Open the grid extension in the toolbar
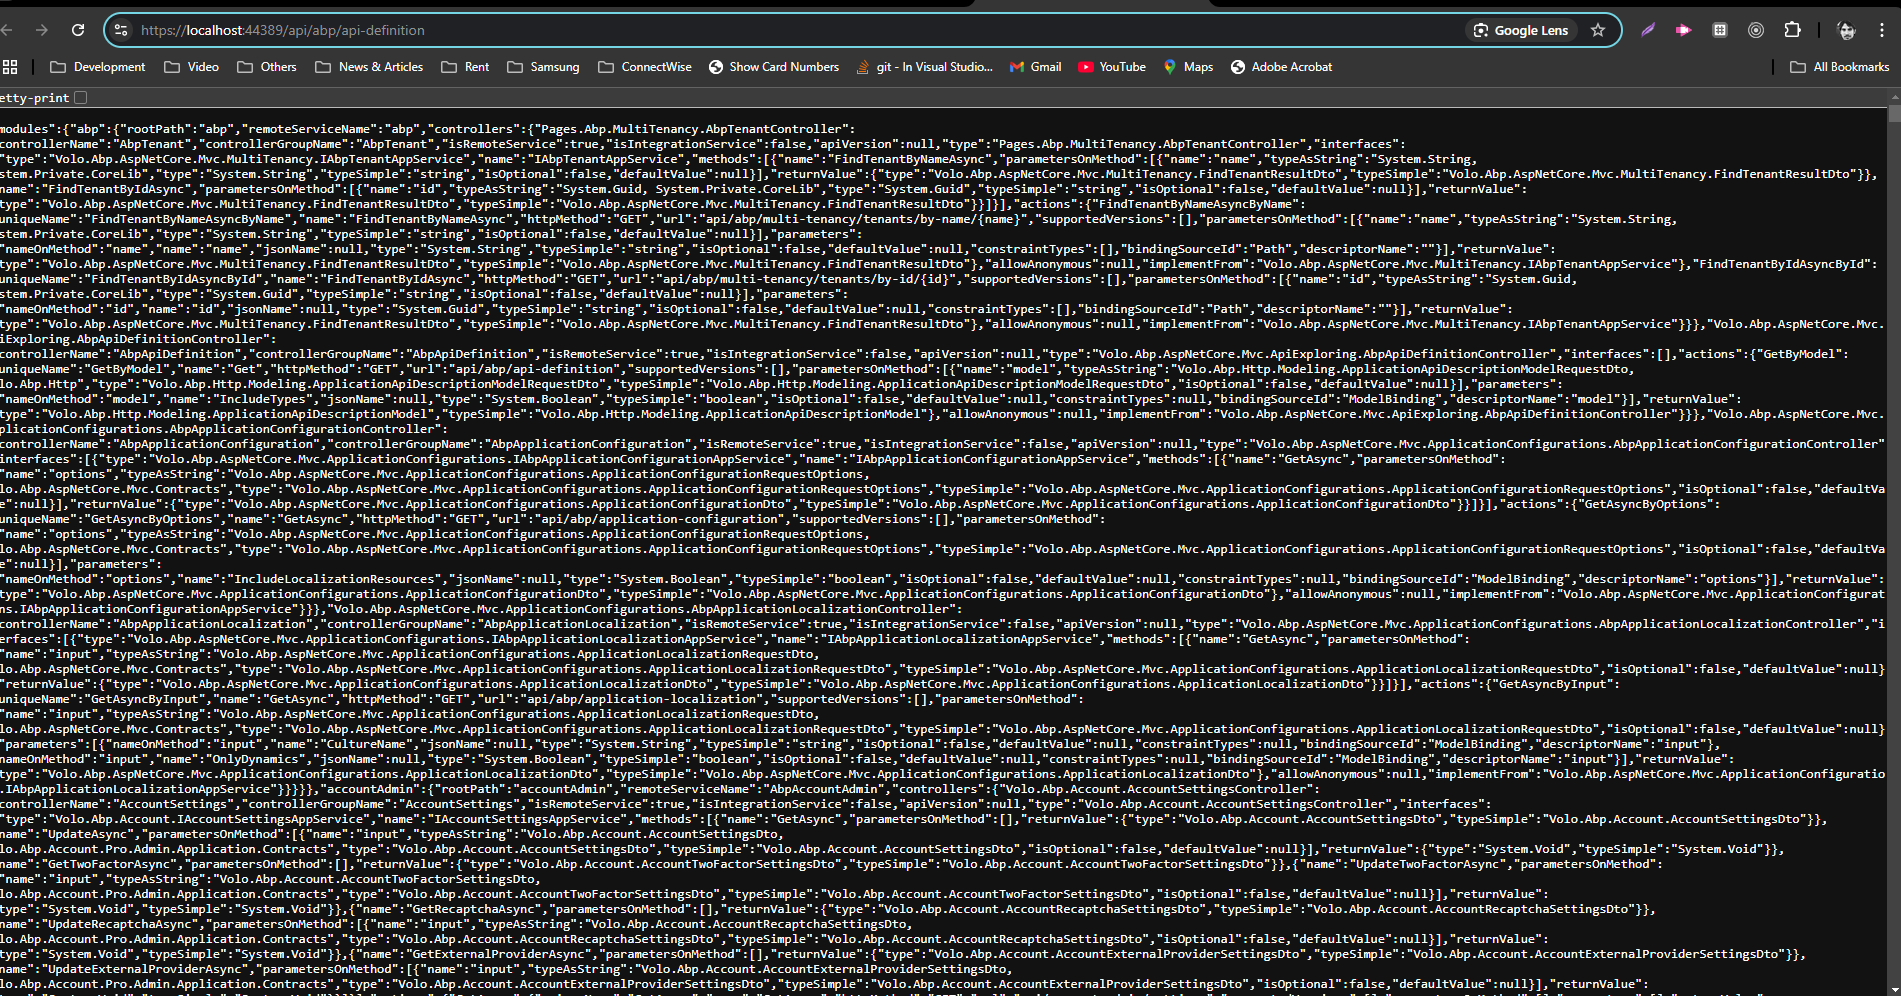Screen dimensions: 1901x996 [x=1720, y=30]
